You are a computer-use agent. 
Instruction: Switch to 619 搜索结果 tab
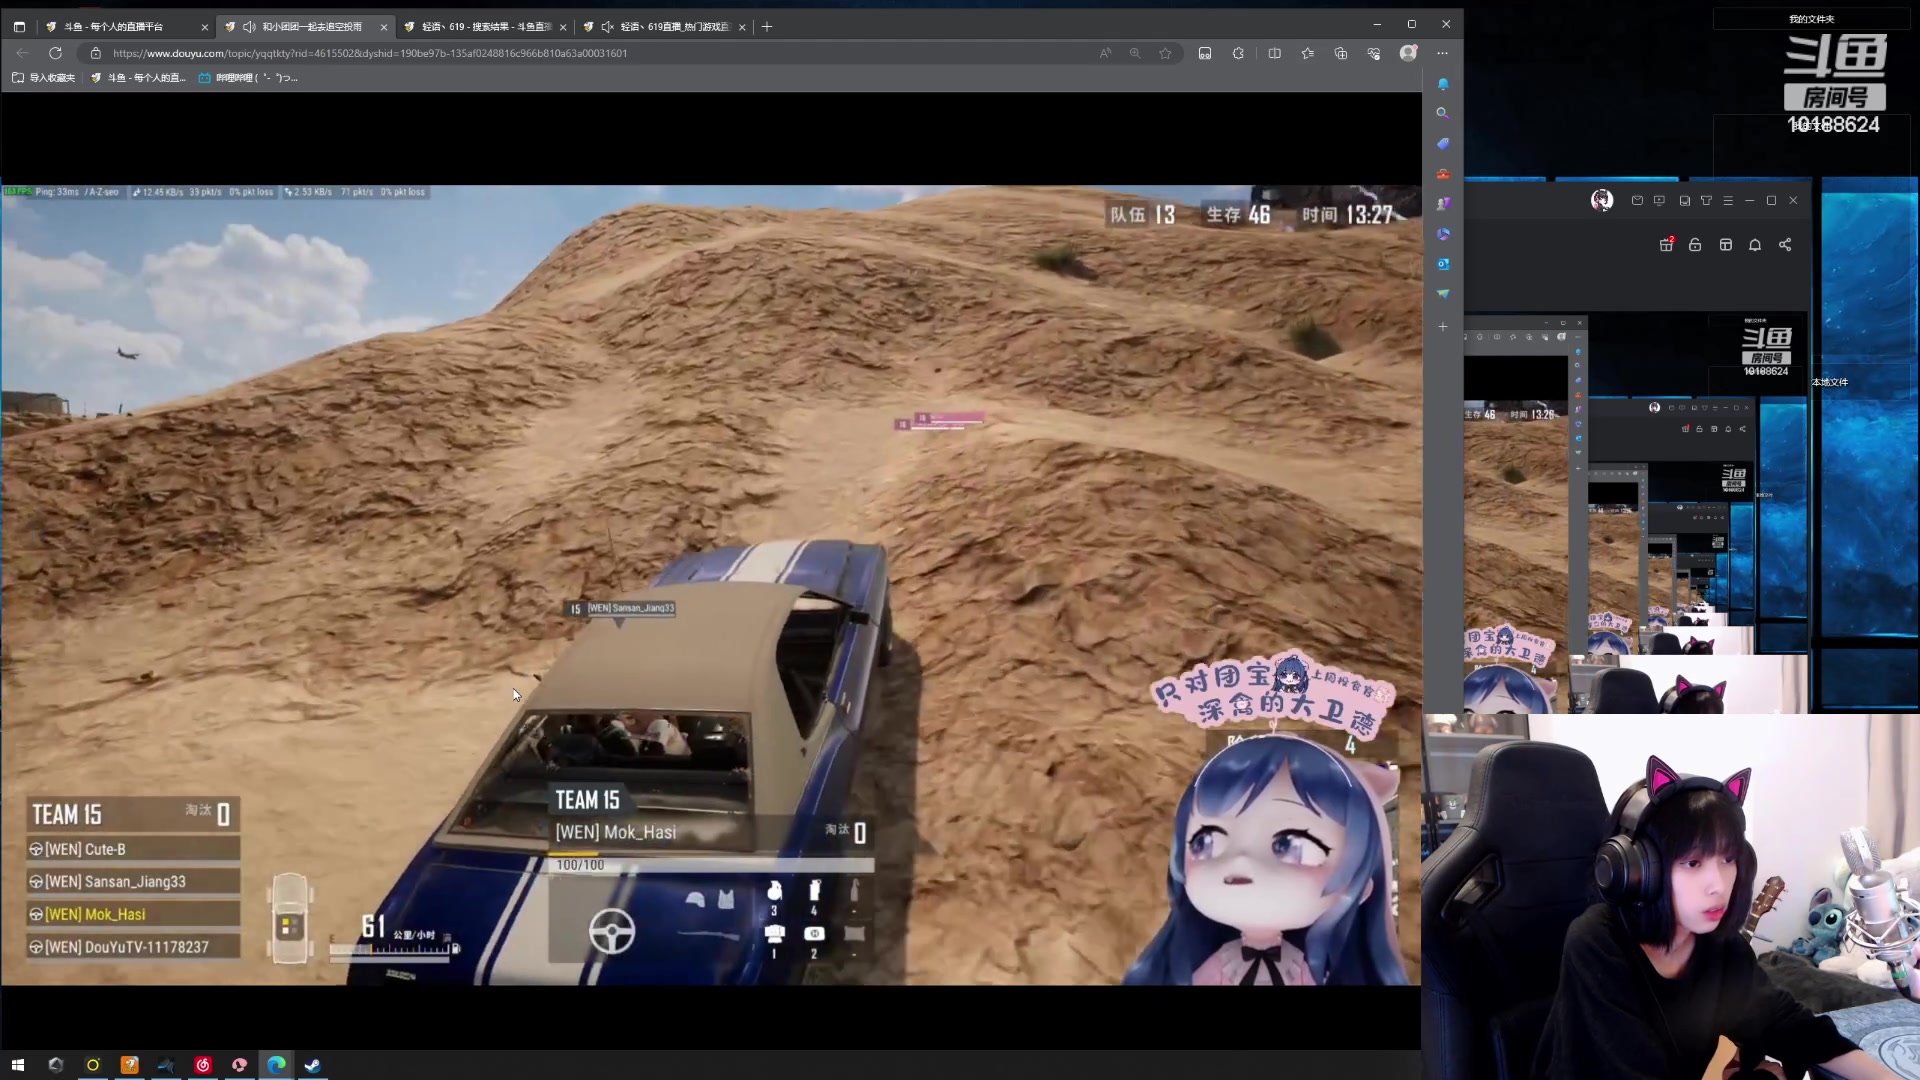(x=486, y=27)
